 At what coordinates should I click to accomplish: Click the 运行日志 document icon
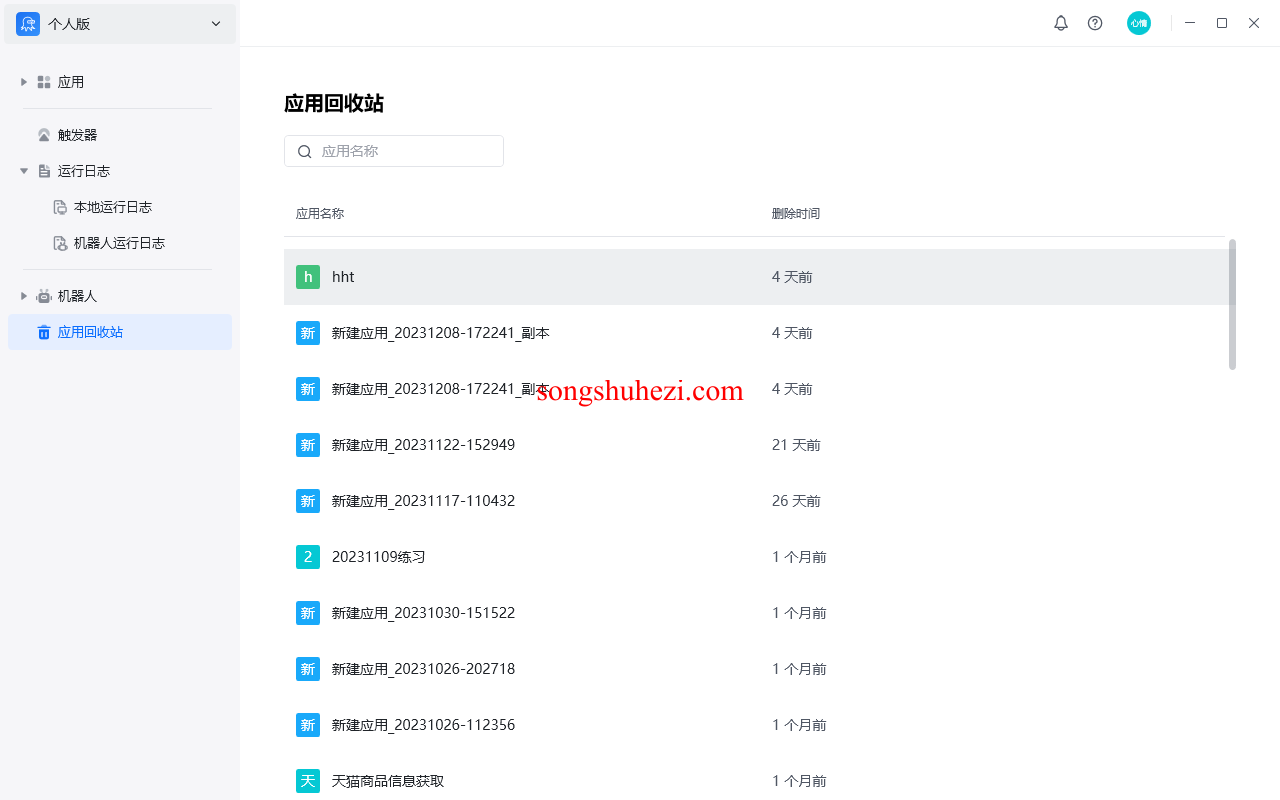[x=44, y=171]
